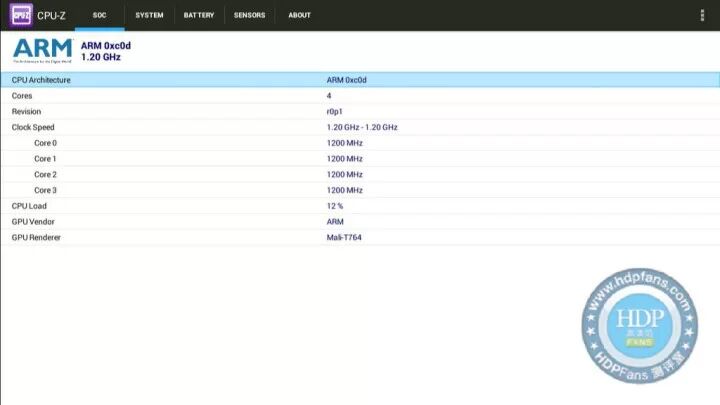
Task: Open the BATTERY tab
Action: pyautogui.click(x=199, y=15)
